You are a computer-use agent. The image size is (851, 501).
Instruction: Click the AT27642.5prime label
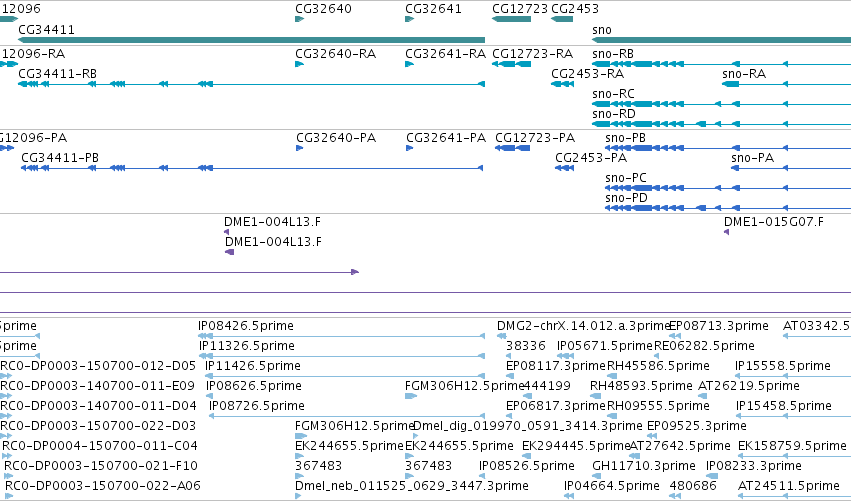680,446
